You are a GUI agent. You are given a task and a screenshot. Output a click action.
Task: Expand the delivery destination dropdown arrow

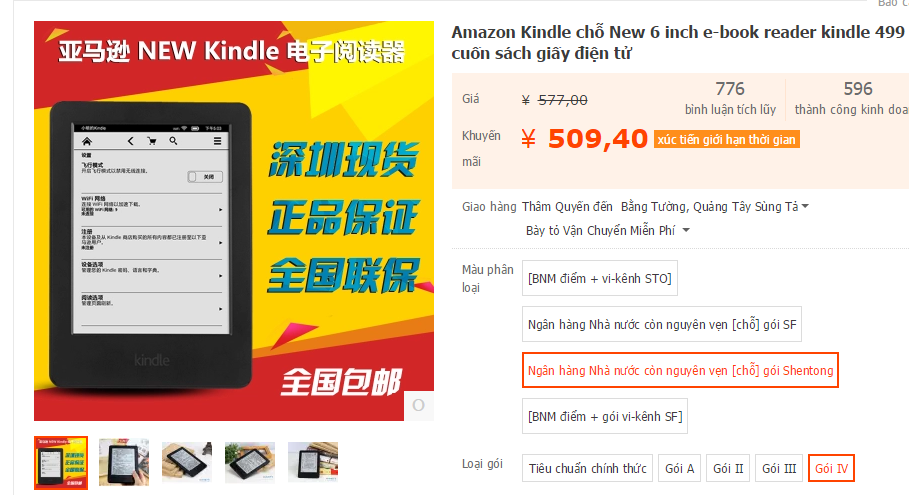point(805,206)
